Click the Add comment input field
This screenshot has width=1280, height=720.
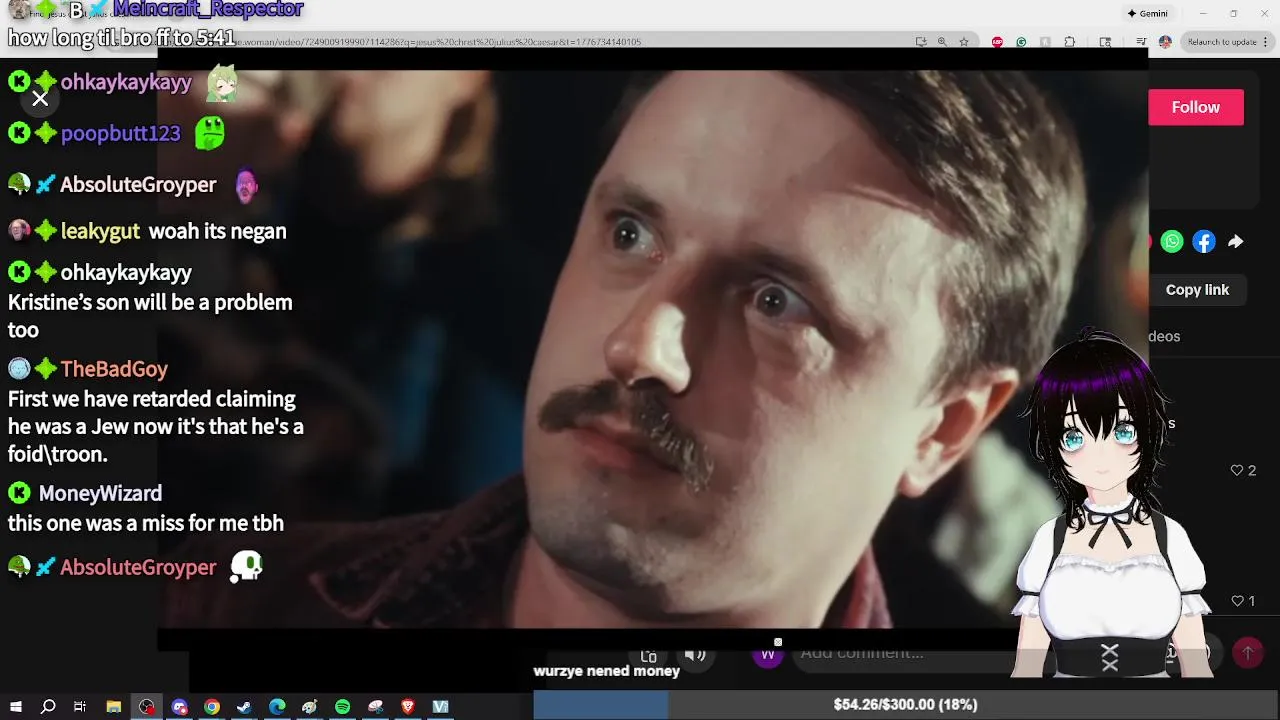(900, 653)
